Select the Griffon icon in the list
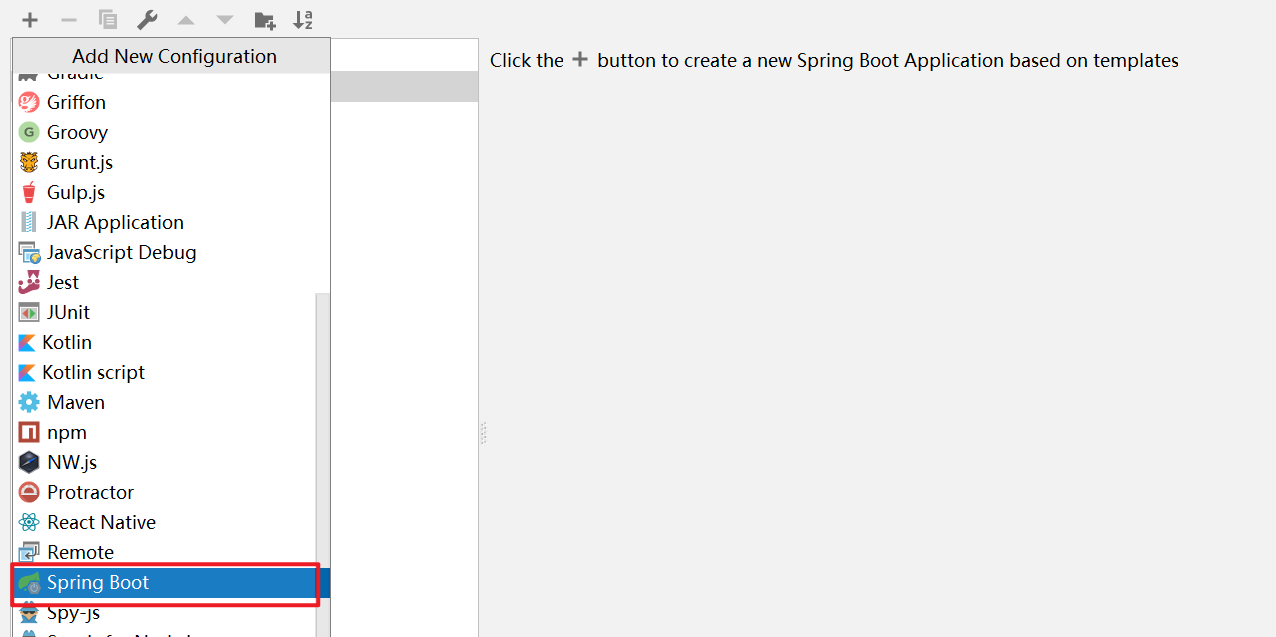The width and height of the screenshot is (1276, 637). point(29,102)
